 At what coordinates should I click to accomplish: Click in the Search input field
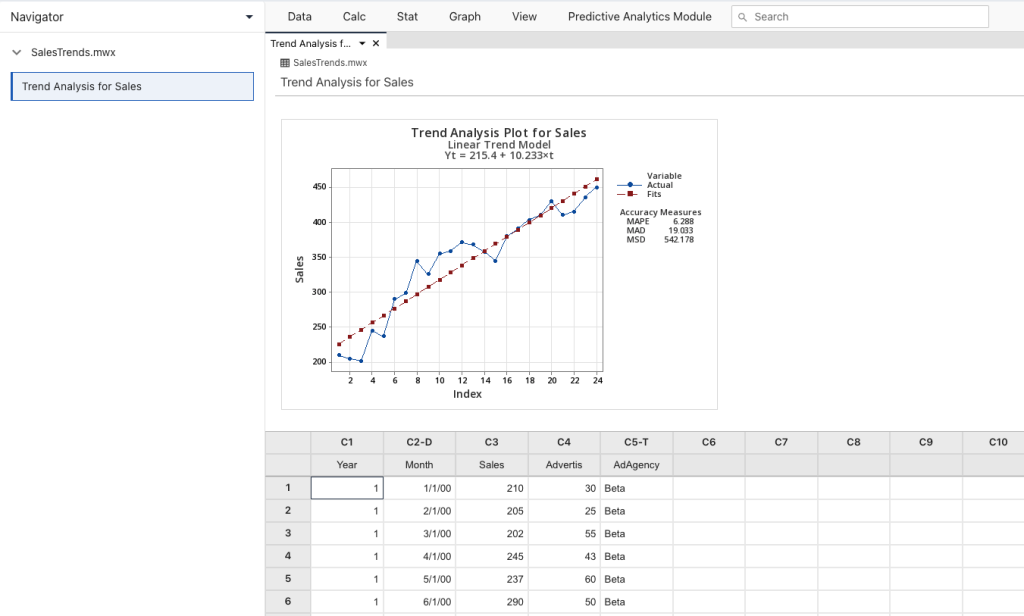(860, 17)
